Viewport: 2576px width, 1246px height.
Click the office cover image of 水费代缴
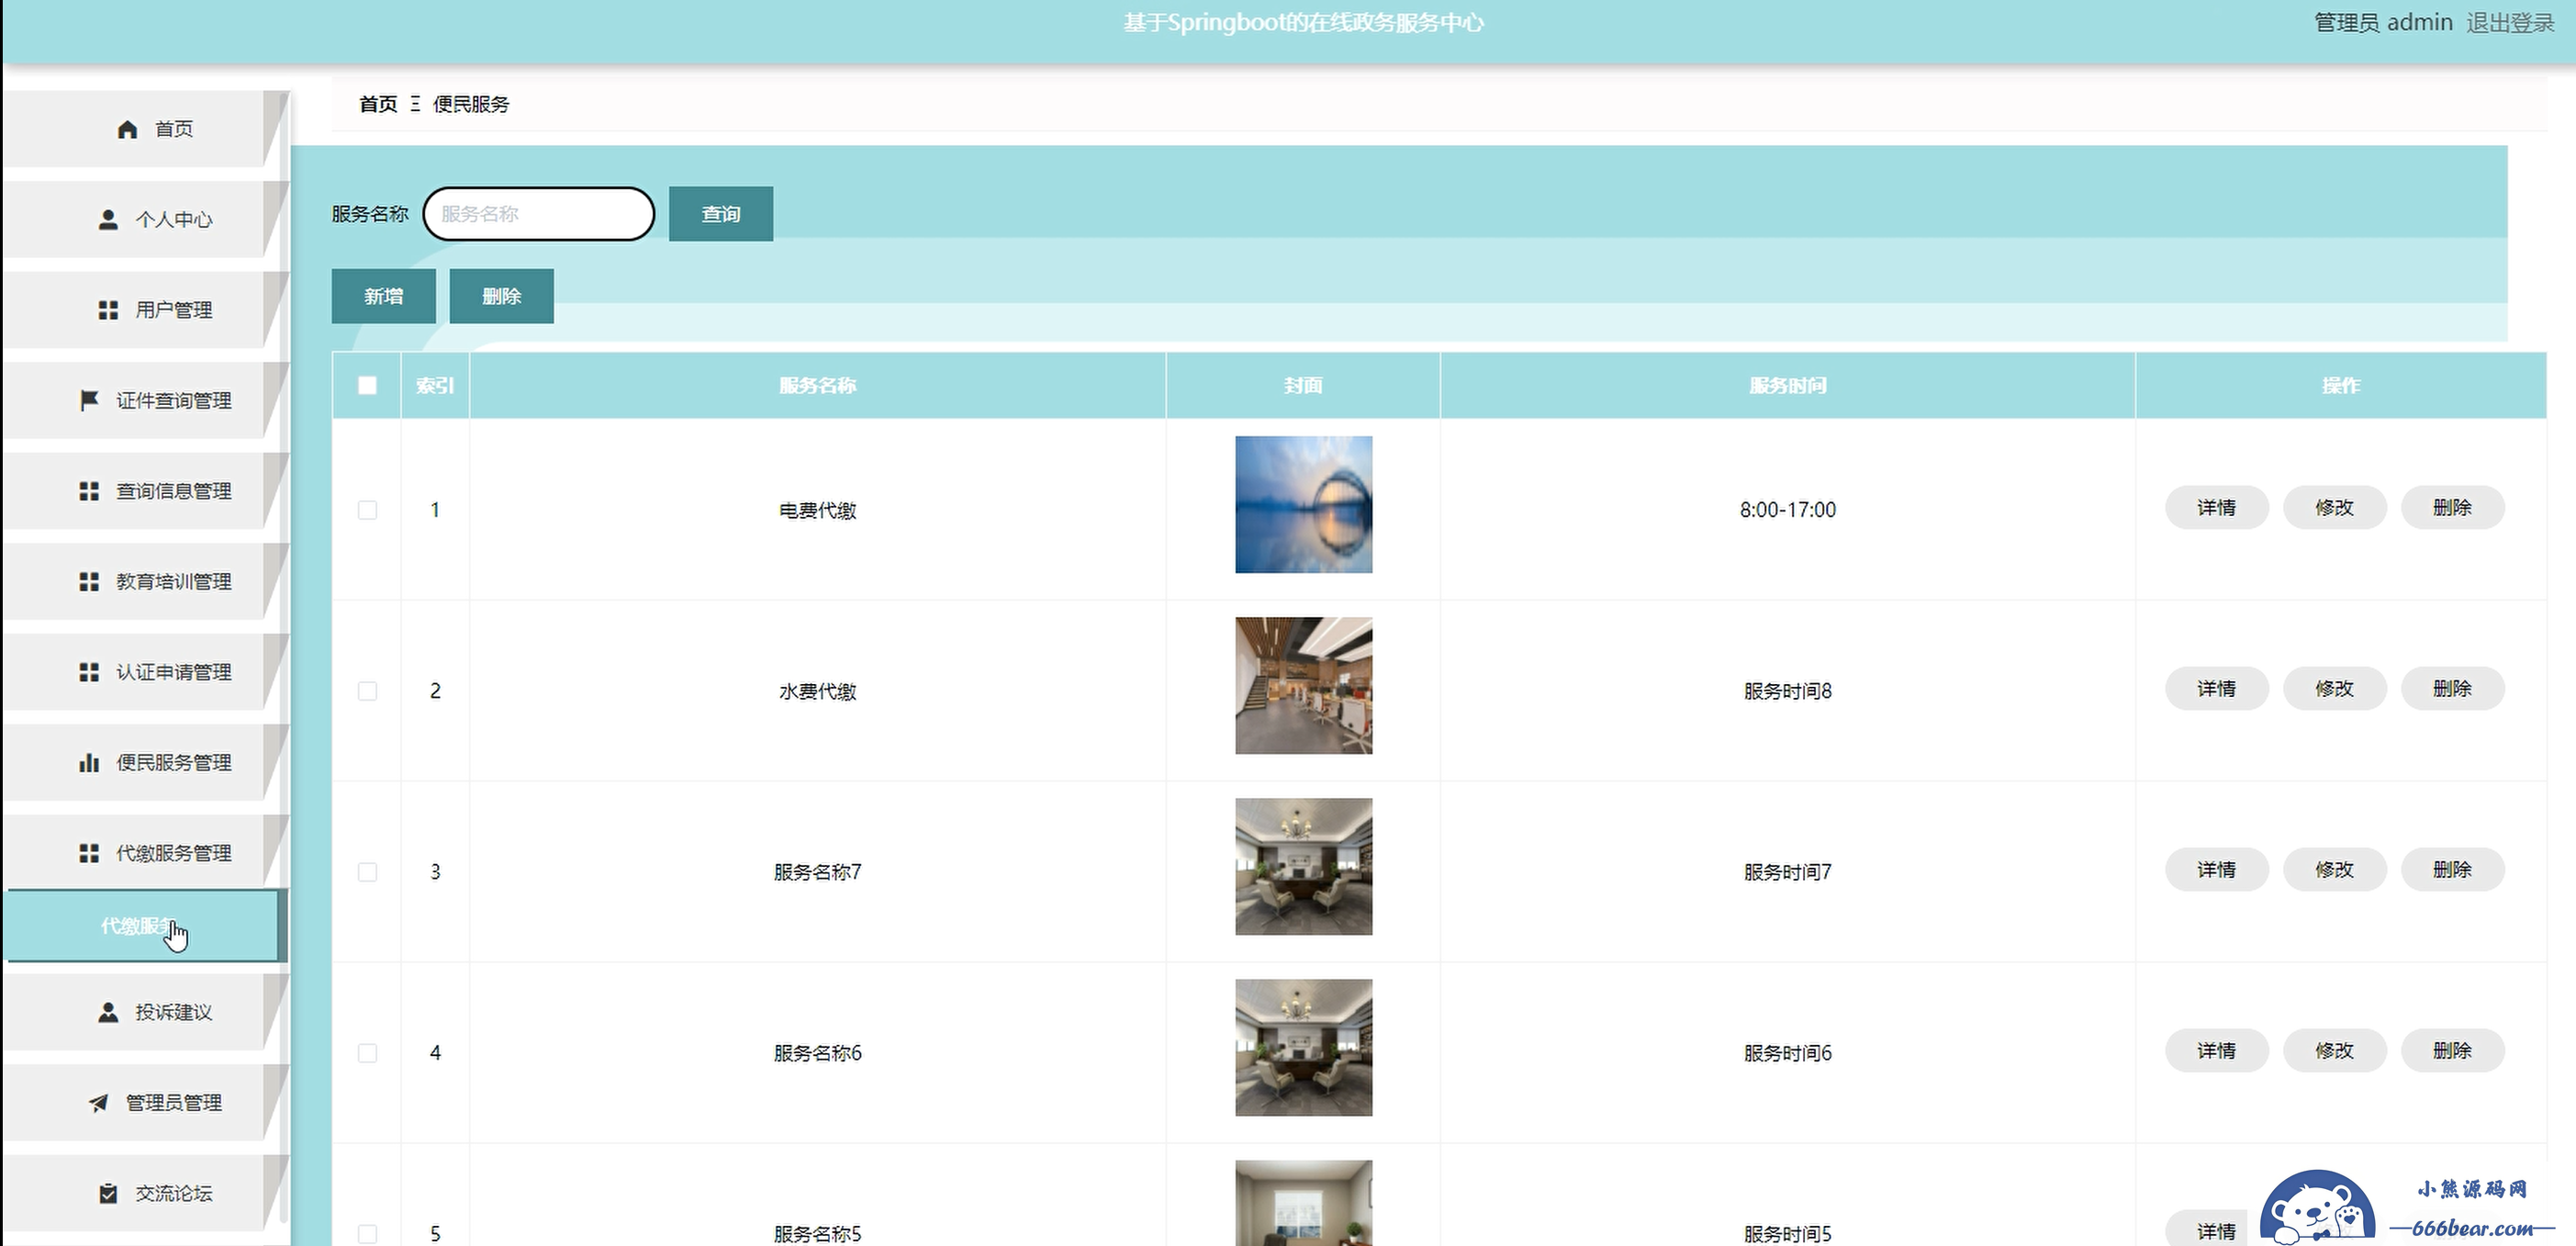pyautogui.click(x=1303, y=686)
